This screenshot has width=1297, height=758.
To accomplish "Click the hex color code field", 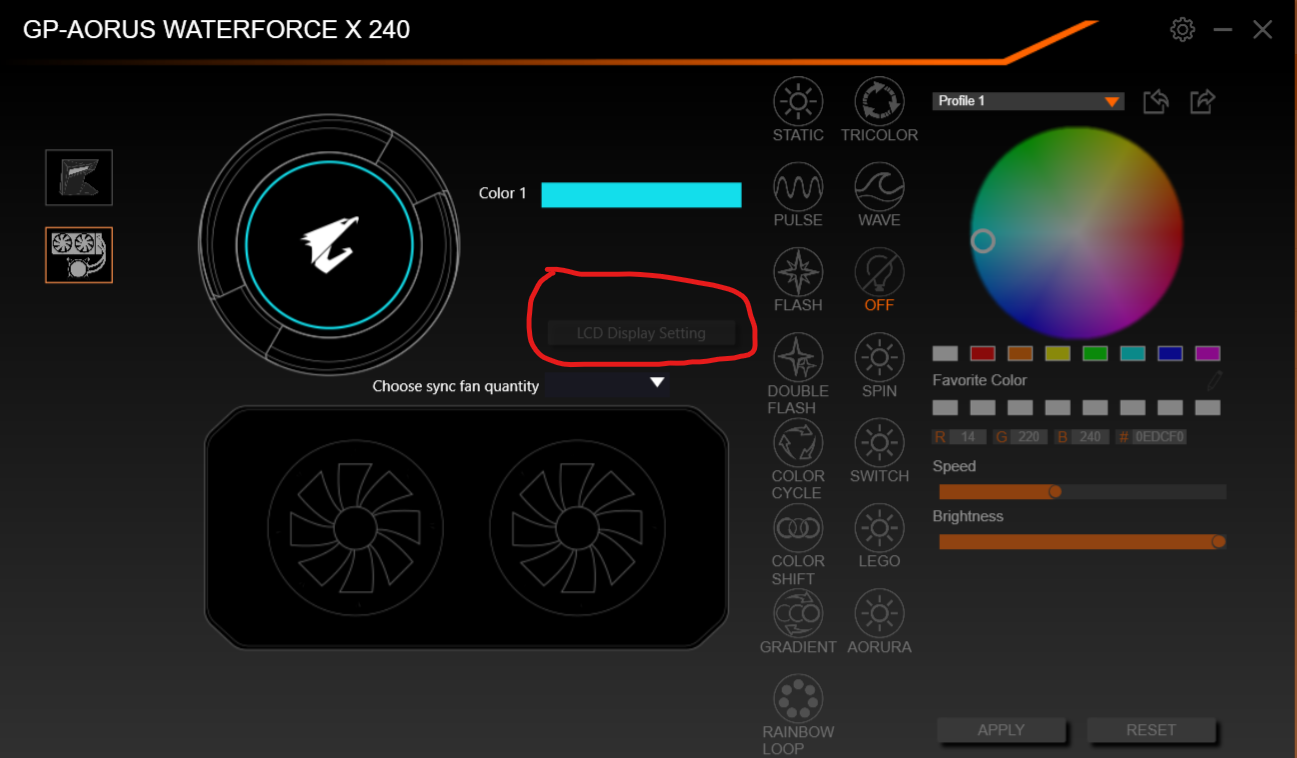I will [1159, 437].
